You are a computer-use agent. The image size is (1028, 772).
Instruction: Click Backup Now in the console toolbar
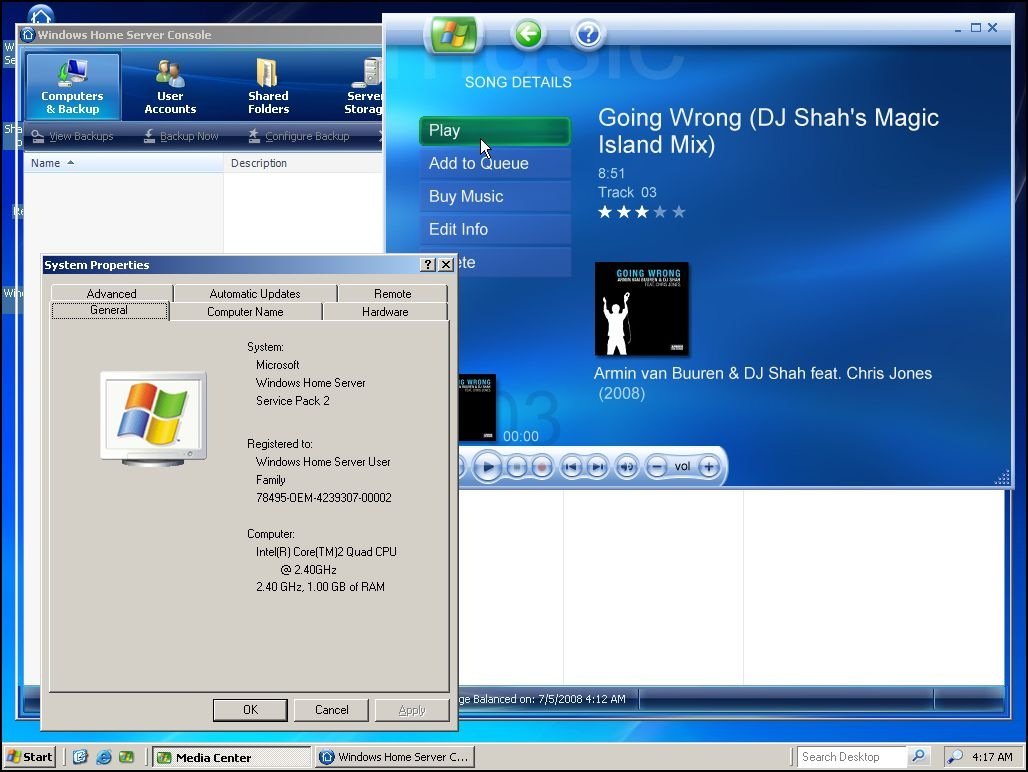[x=181, y=136]
